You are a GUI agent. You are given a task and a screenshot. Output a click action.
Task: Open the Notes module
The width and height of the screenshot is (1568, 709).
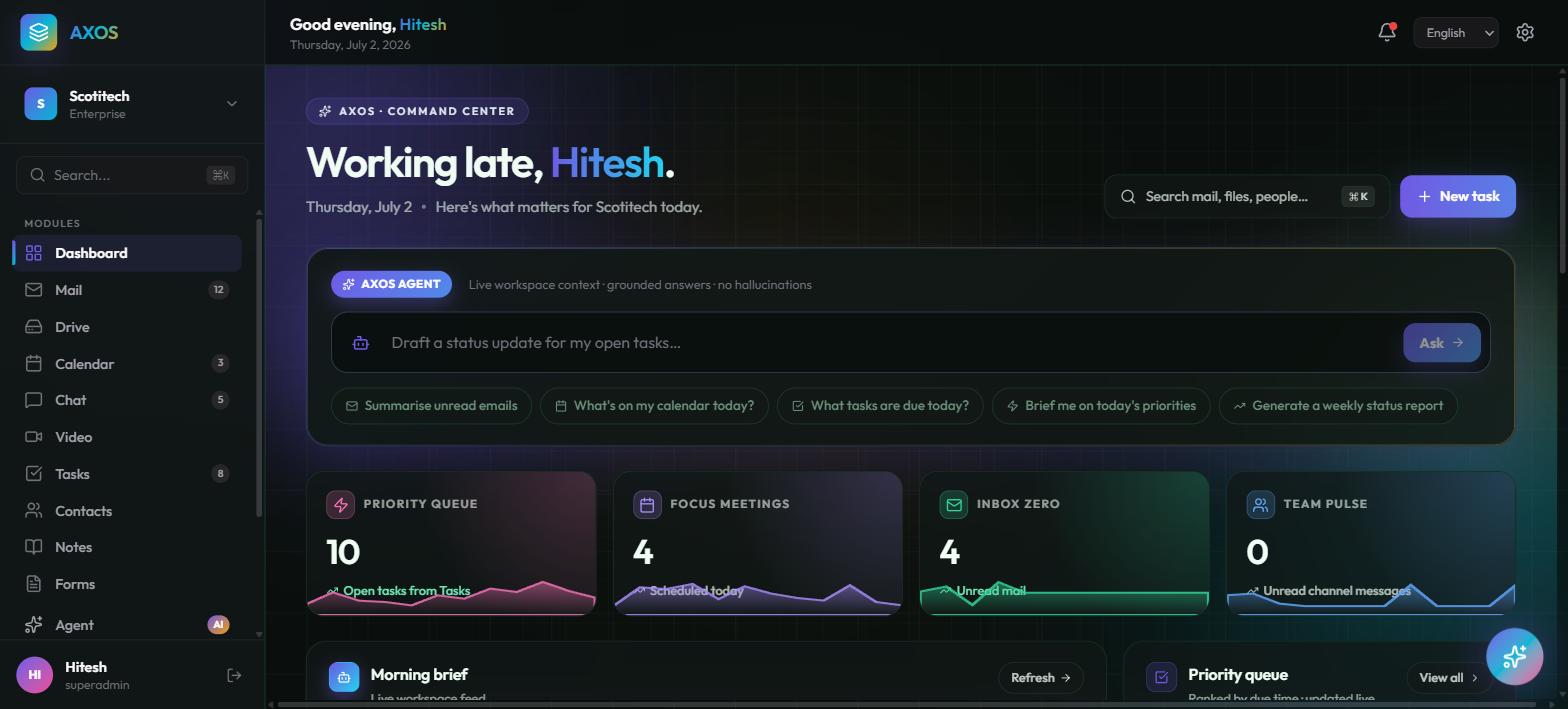click(127, 547)
